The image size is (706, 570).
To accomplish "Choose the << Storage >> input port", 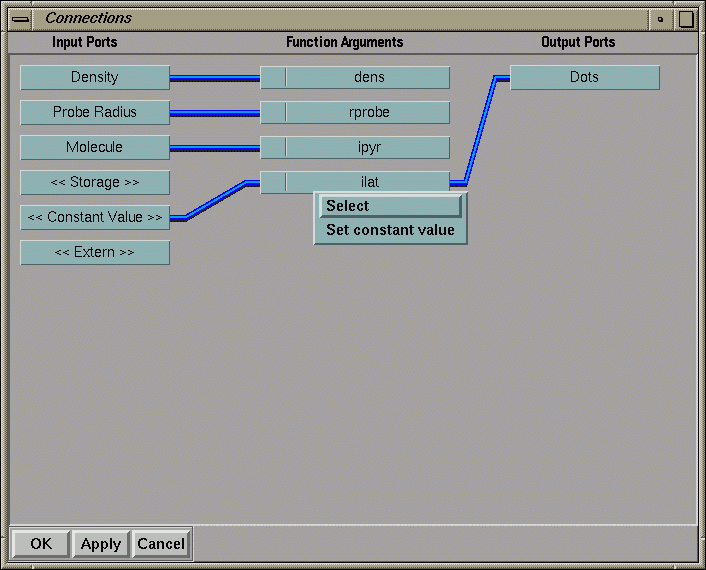I will (x=95, y=183).
